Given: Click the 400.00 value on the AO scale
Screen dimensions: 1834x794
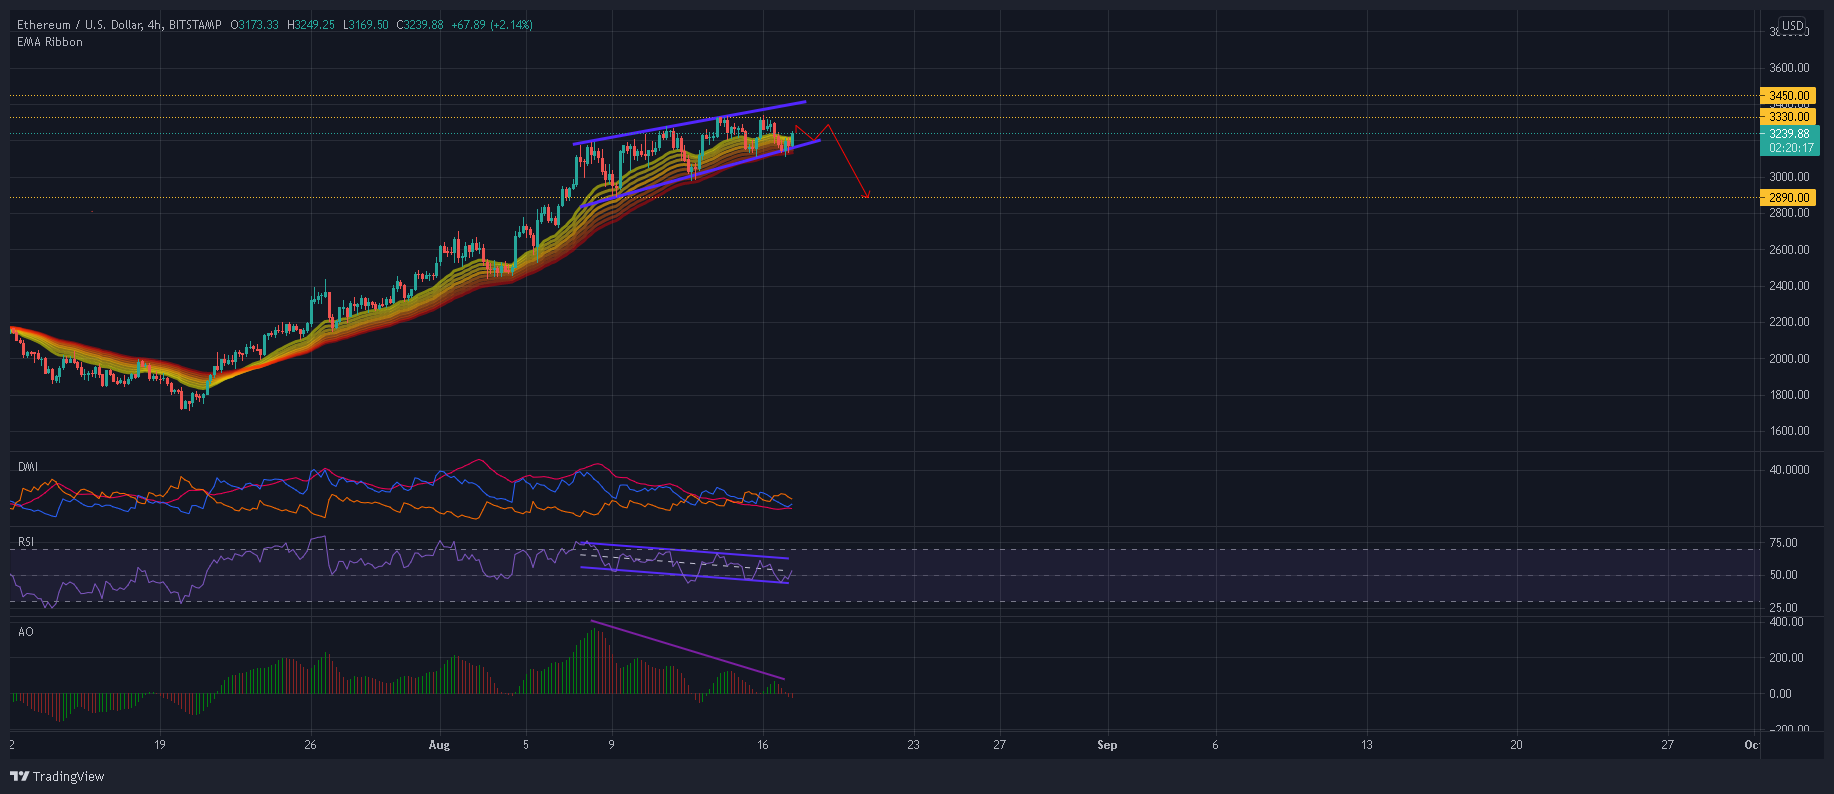Looking at the screenshot, I should click(x=1786, y=622).
